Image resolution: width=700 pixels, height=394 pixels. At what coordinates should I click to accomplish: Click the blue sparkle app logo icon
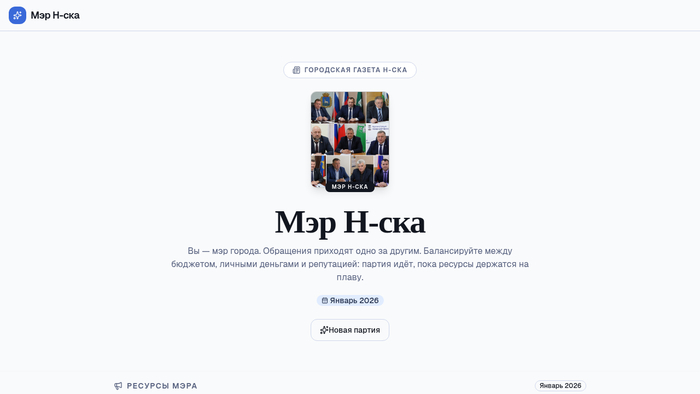[x=17, y=15]
